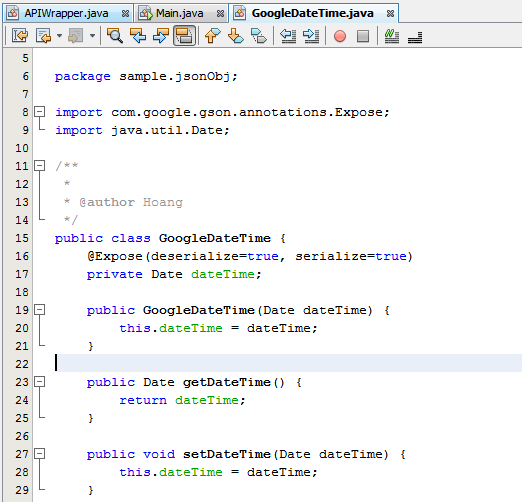
Task: Go to Next Bookmark down arrow
Action: click(236, 35)
